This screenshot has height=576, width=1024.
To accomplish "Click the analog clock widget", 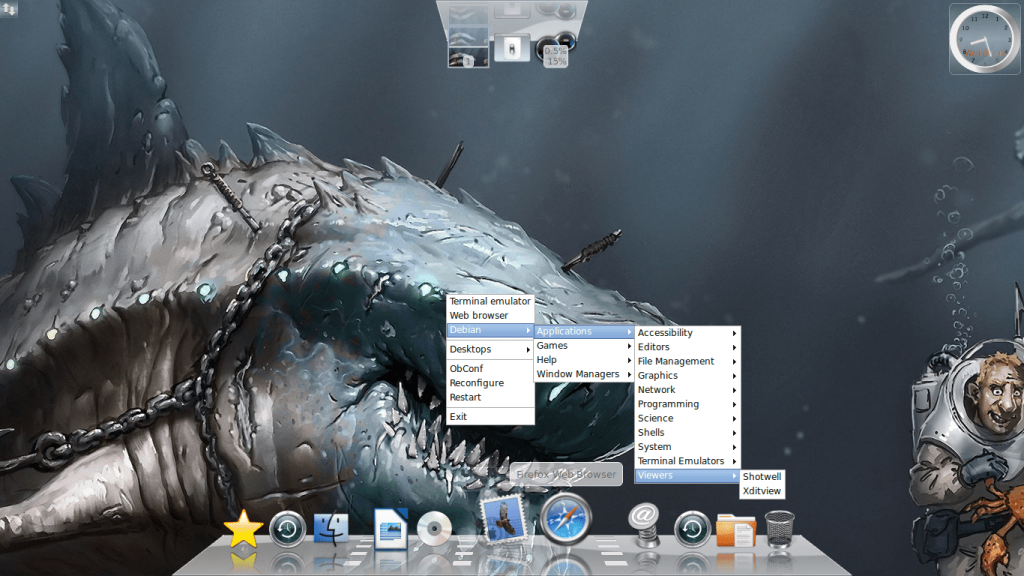I will [x=984, y=39].
